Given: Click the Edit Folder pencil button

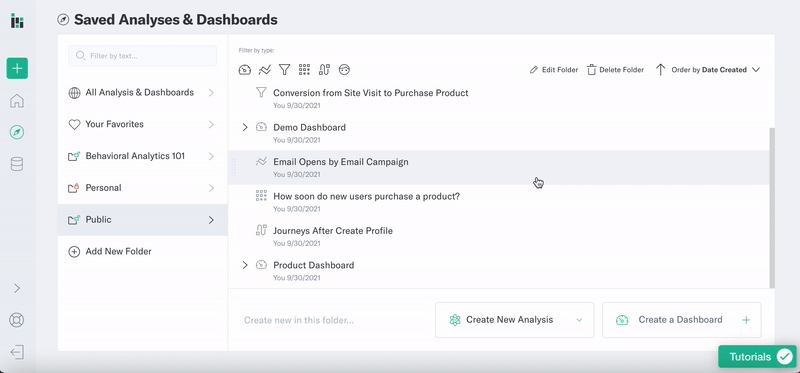Looking at the screenshot, I should click(x=554, y=70).
